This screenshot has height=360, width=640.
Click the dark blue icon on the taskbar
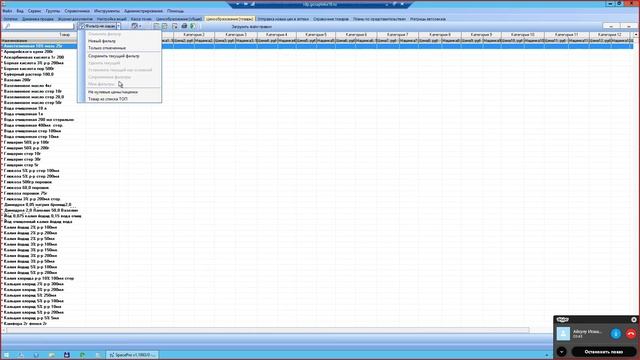coord(67,355)
